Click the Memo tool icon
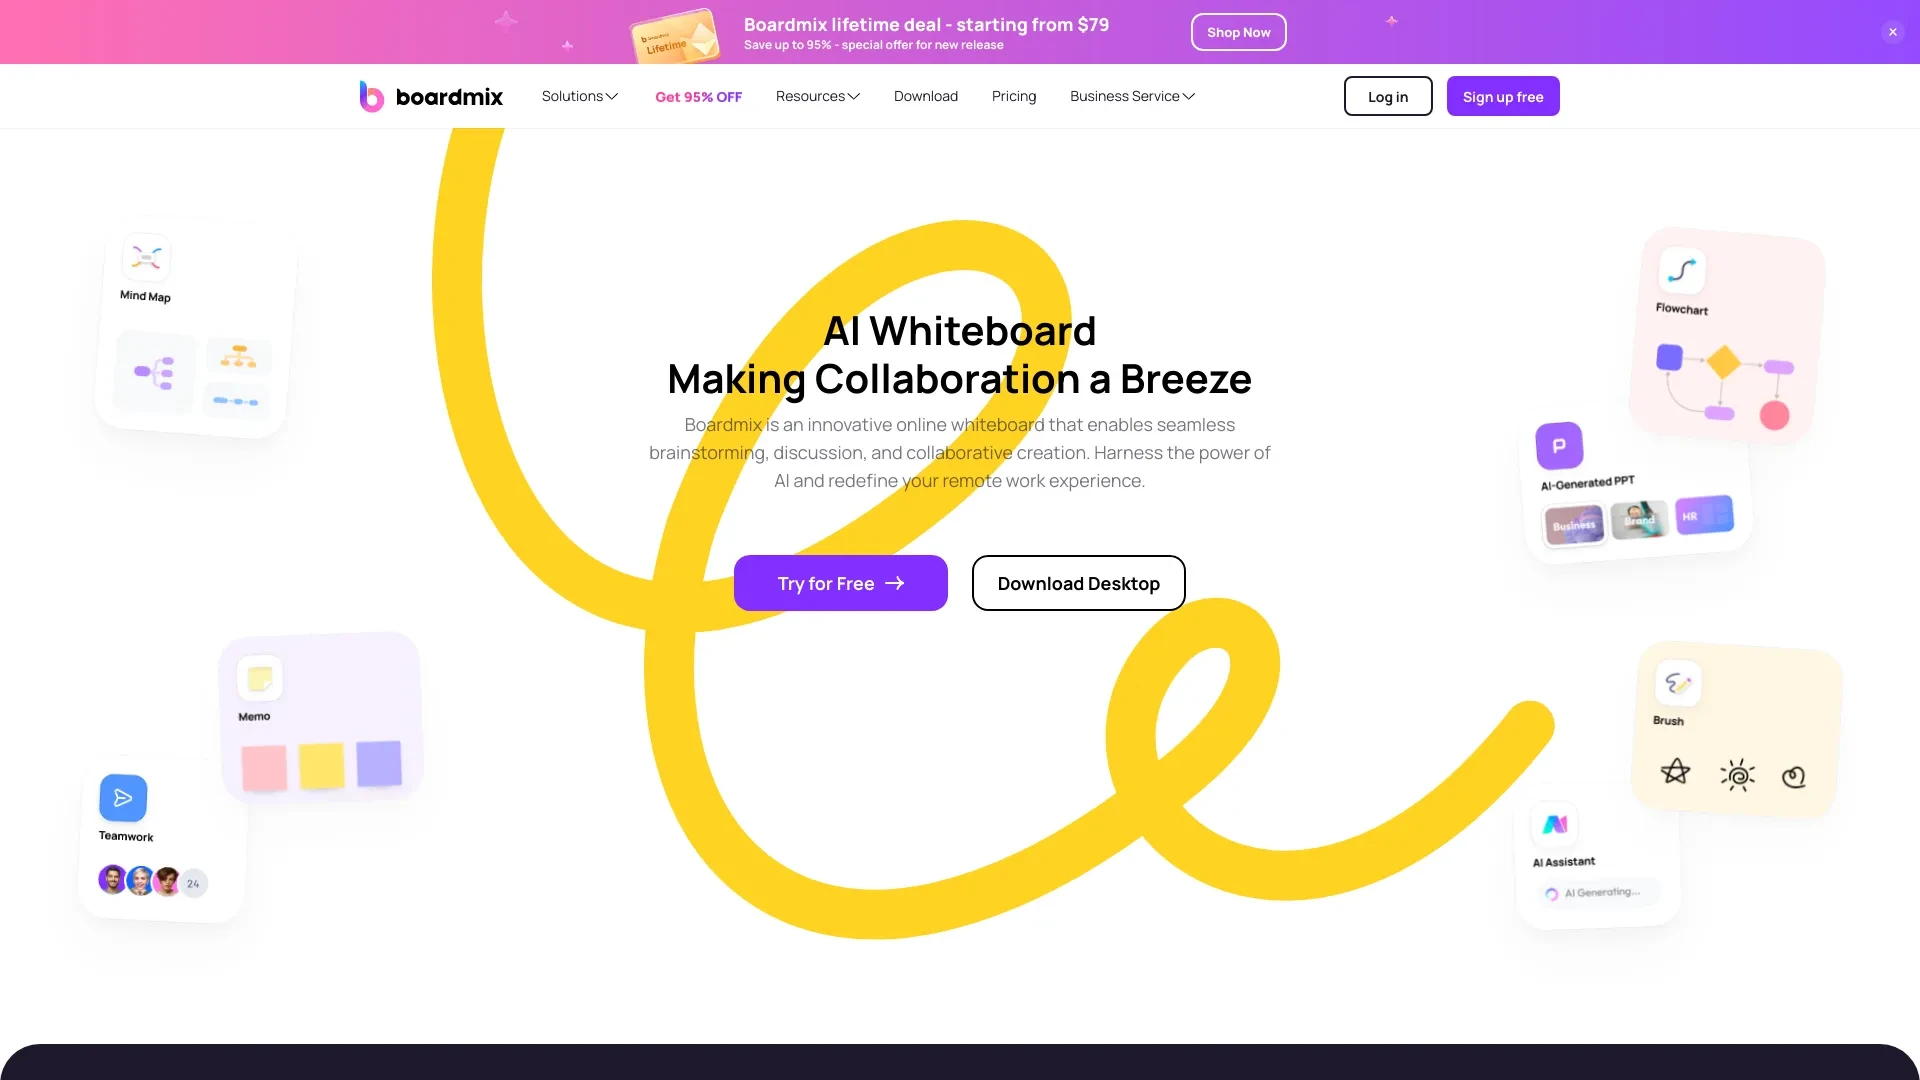 (x=258, y=678)
